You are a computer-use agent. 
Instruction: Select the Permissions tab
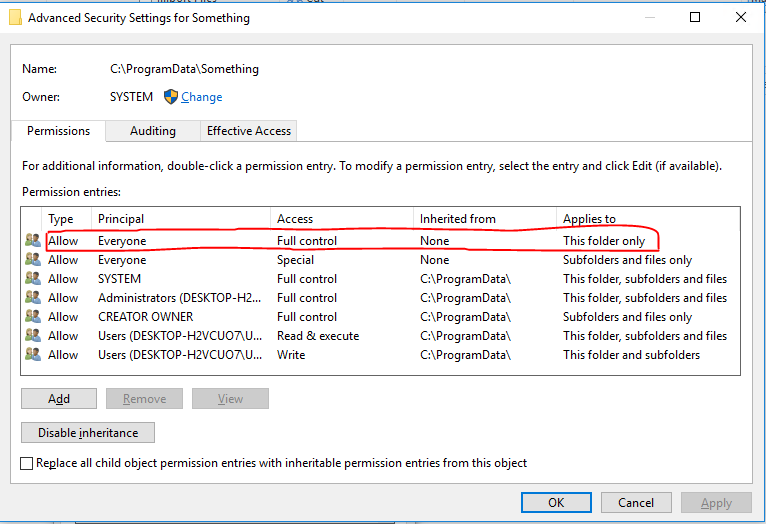click(x=58, y=131)
